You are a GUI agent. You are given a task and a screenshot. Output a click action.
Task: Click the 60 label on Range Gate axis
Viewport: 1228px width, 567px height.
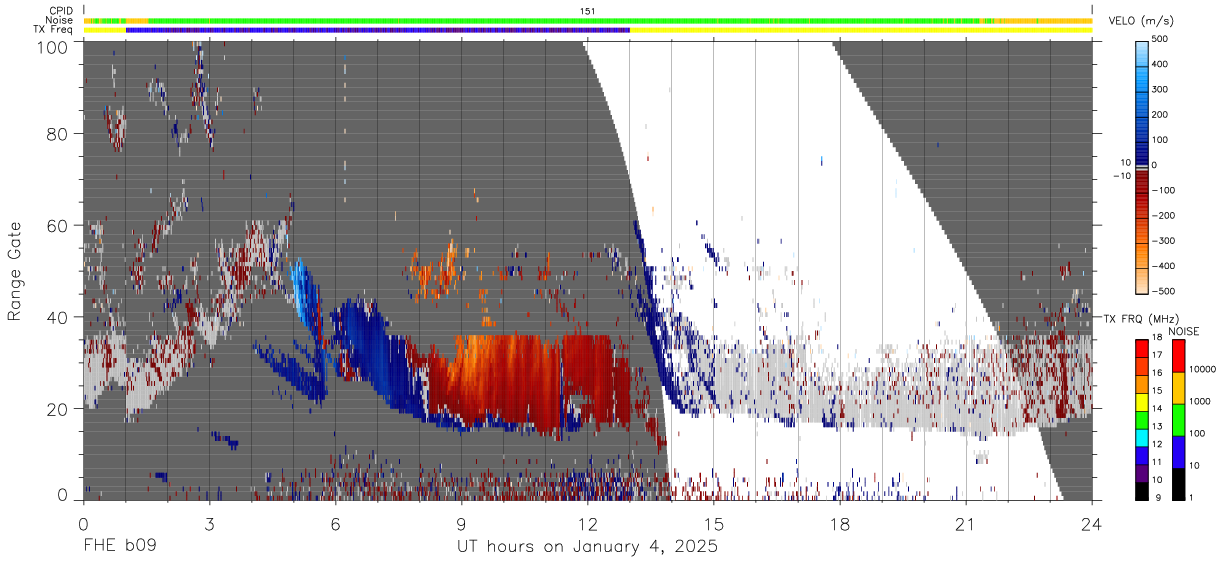click(x=56, y=226)
